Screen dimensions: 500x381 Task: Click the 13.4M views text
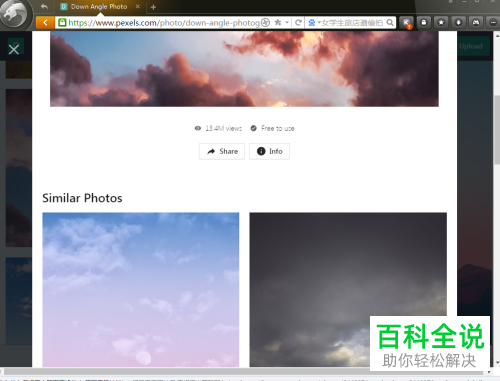click(223, 128)
